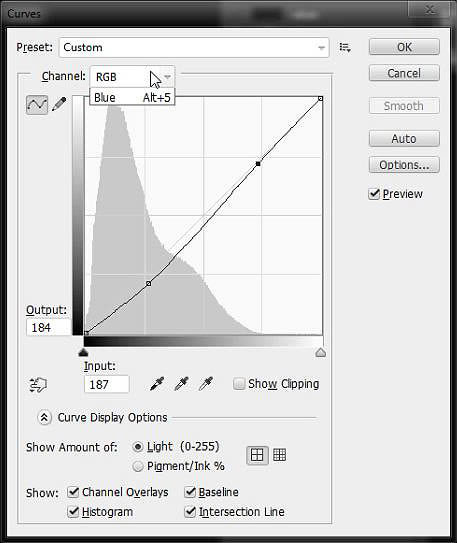Image resolution: width=457 pixels, height=543 pixels.
Task: Open the Options... dialog
Action: coord(404,165)
